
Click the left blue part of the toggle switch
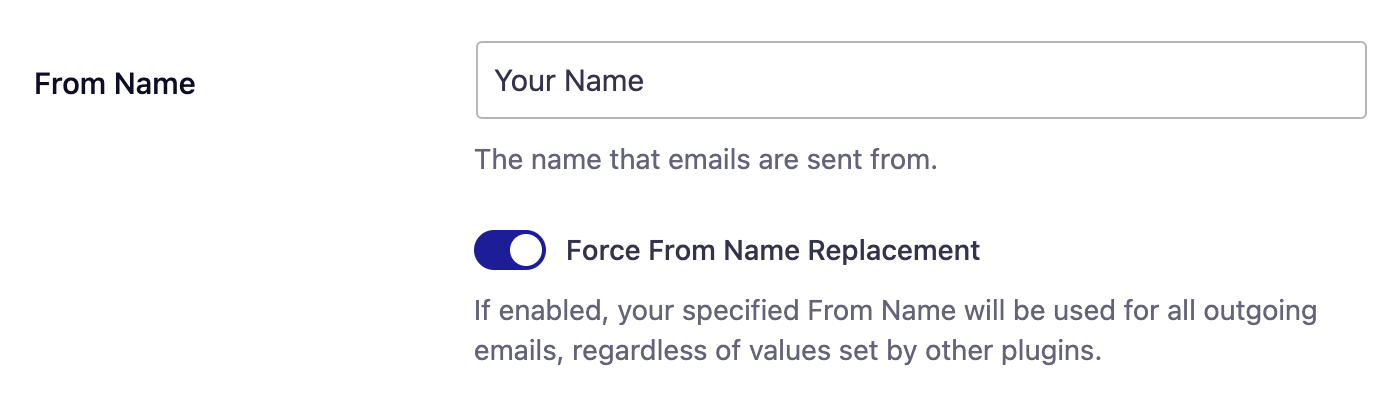[491, 250]
